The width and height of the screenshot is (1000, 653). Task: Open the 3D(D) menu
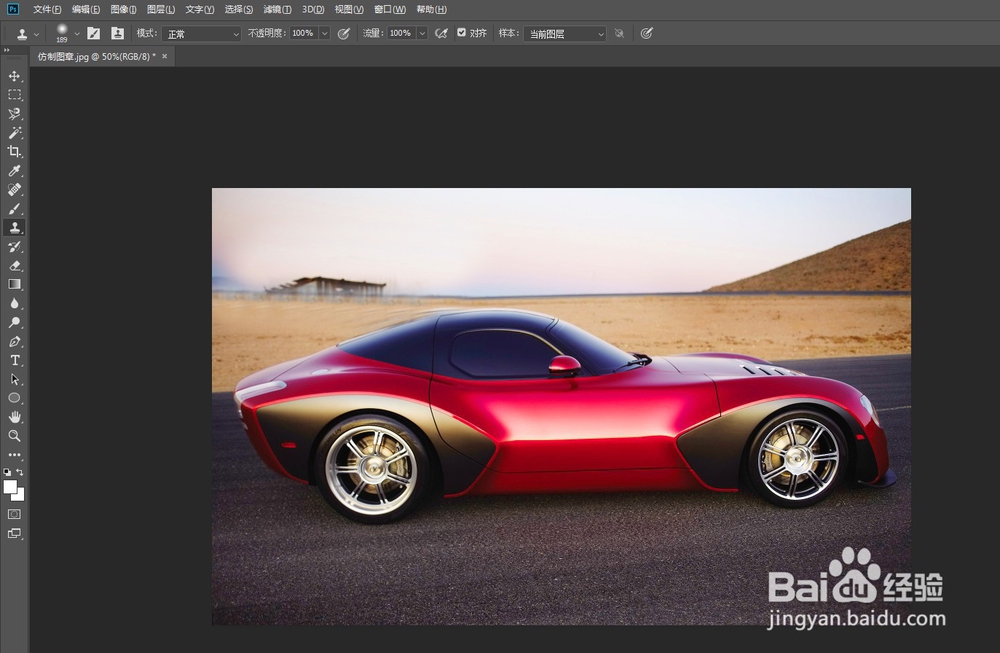(x=313, y=10)
